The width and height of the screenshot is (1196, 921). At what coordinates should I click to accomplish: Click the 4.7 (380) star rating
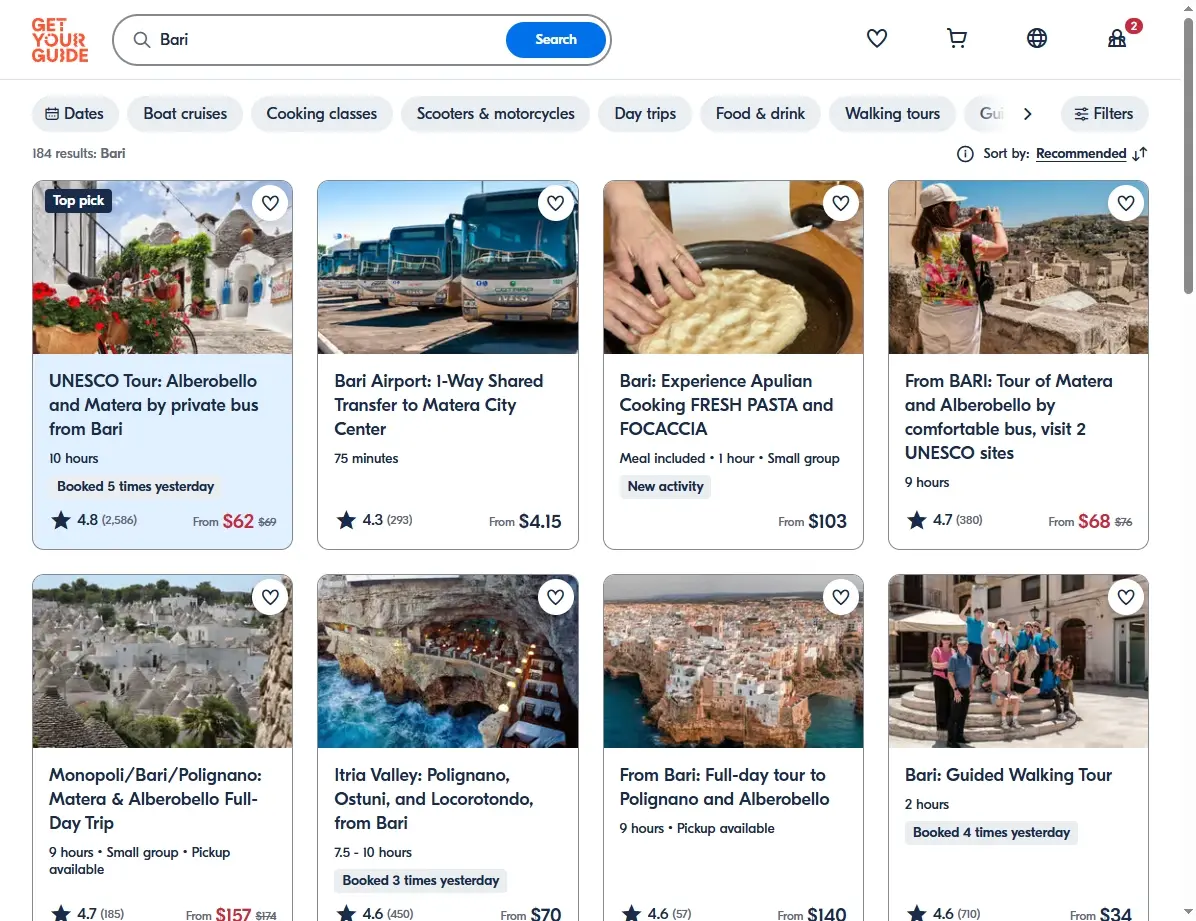pyautogui.click(x=944, y=520)
